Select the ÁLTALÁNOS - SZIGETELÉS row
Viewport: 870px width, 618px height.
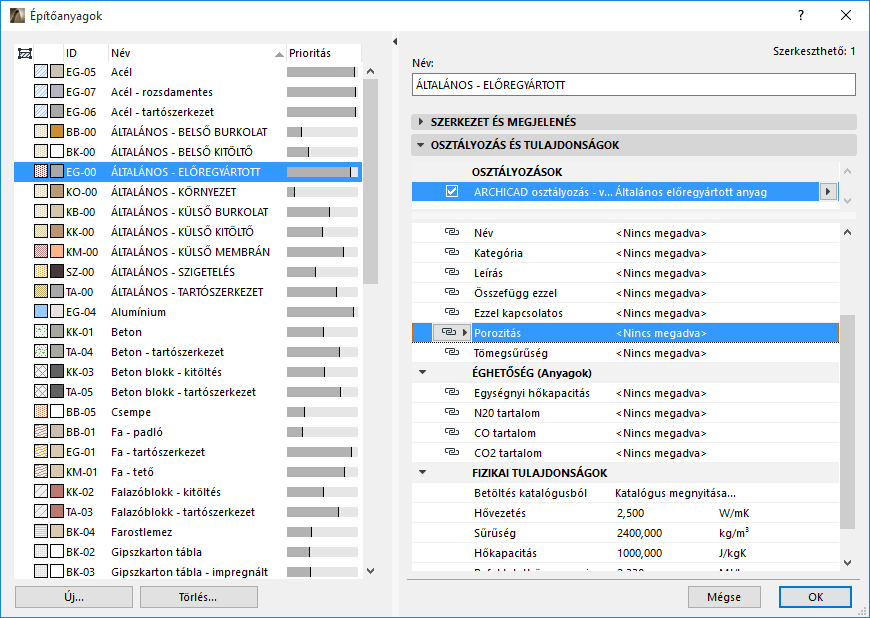pos(188,272)
